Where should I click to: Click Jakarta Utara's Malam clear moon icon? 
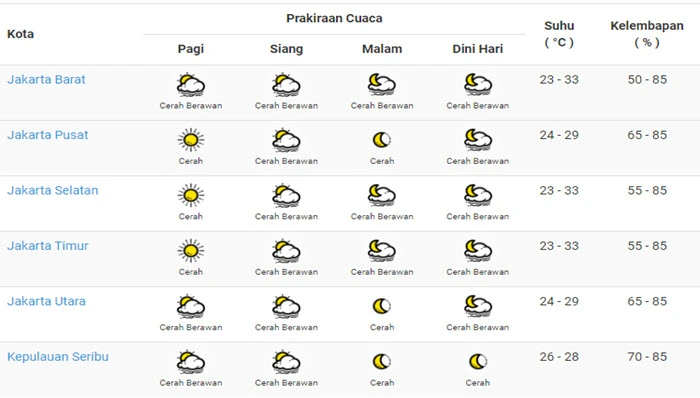pyautogui.click(x=382, y=306)
